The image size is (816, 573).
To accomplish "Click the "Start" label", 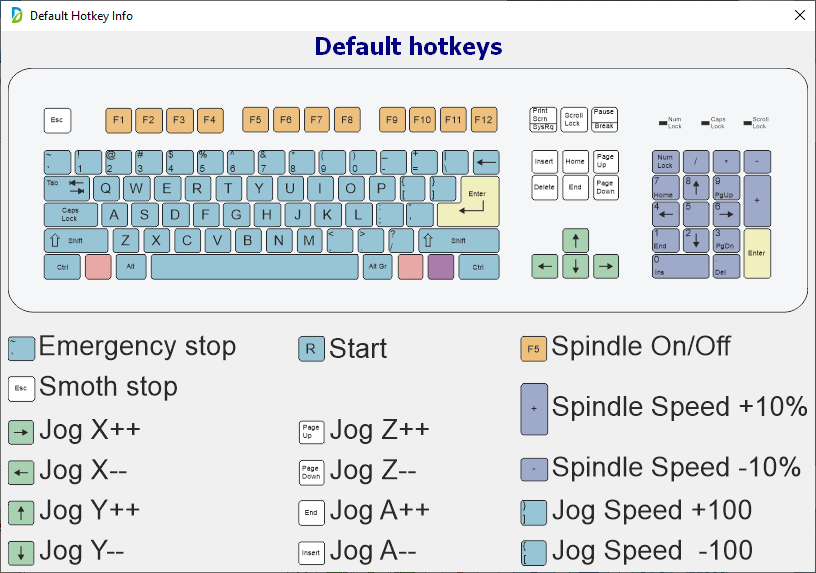I will pos(358,349).
